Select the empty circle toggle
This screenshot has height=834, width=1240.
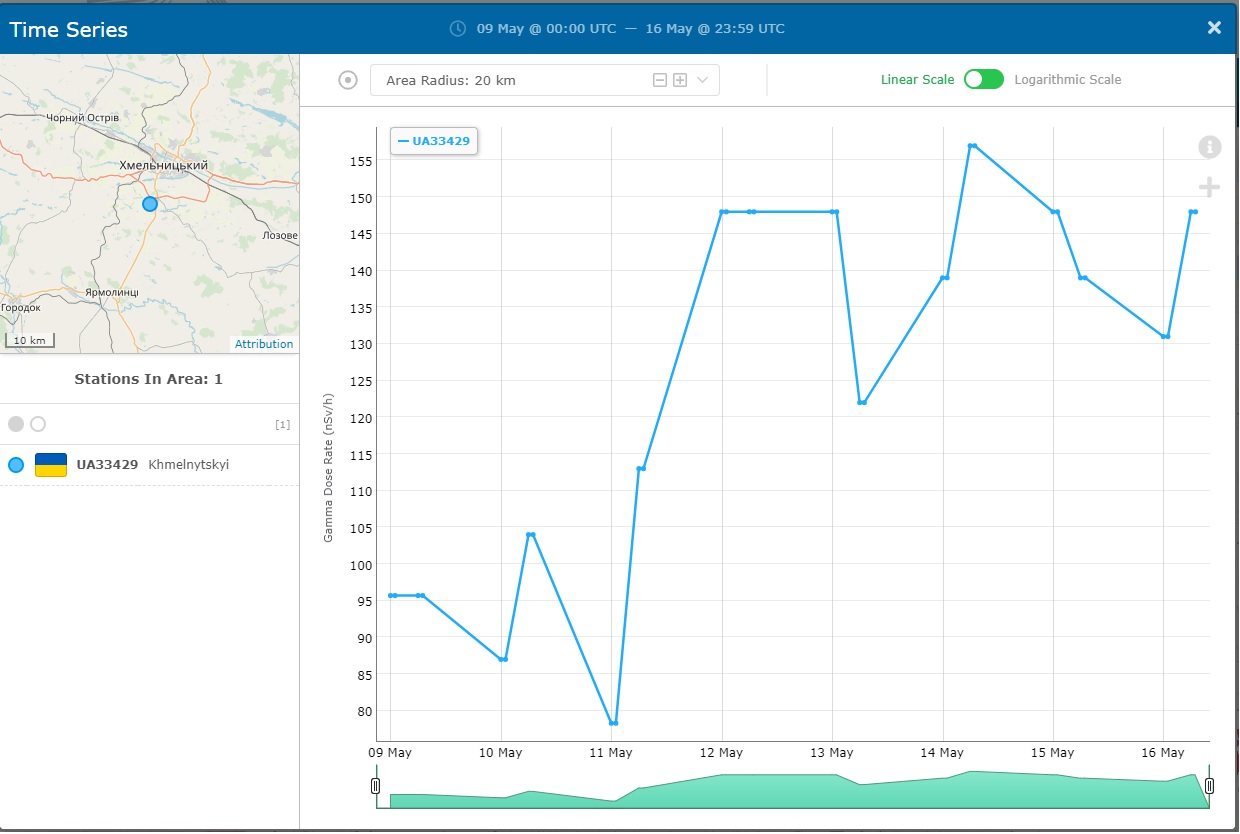38,424
